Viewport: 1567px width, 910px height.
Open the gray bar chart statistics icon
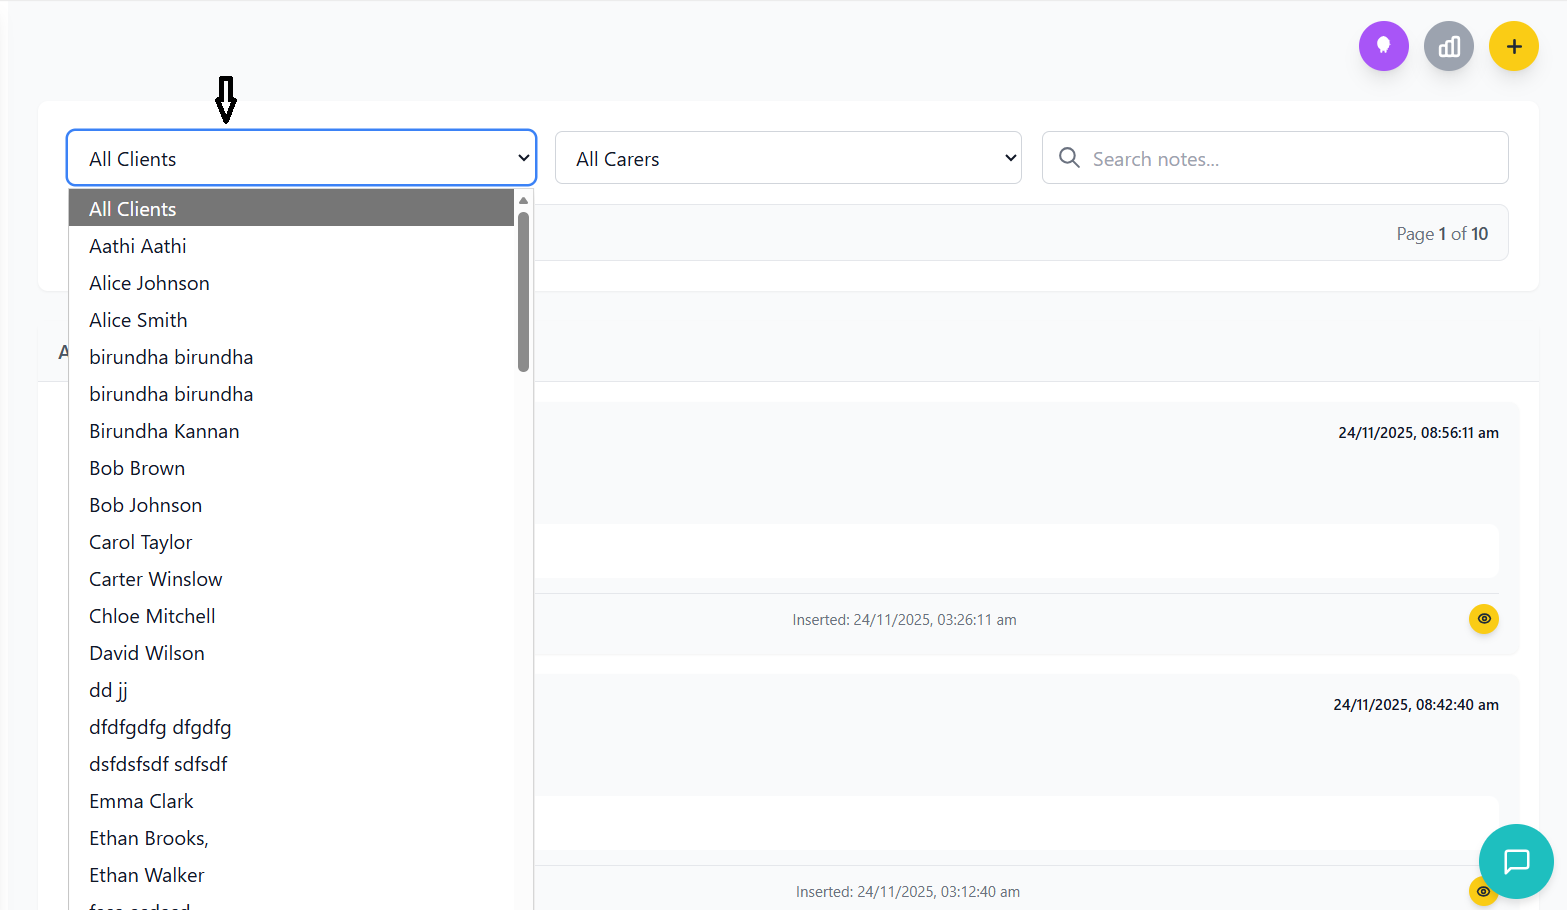click(1448, 46)
